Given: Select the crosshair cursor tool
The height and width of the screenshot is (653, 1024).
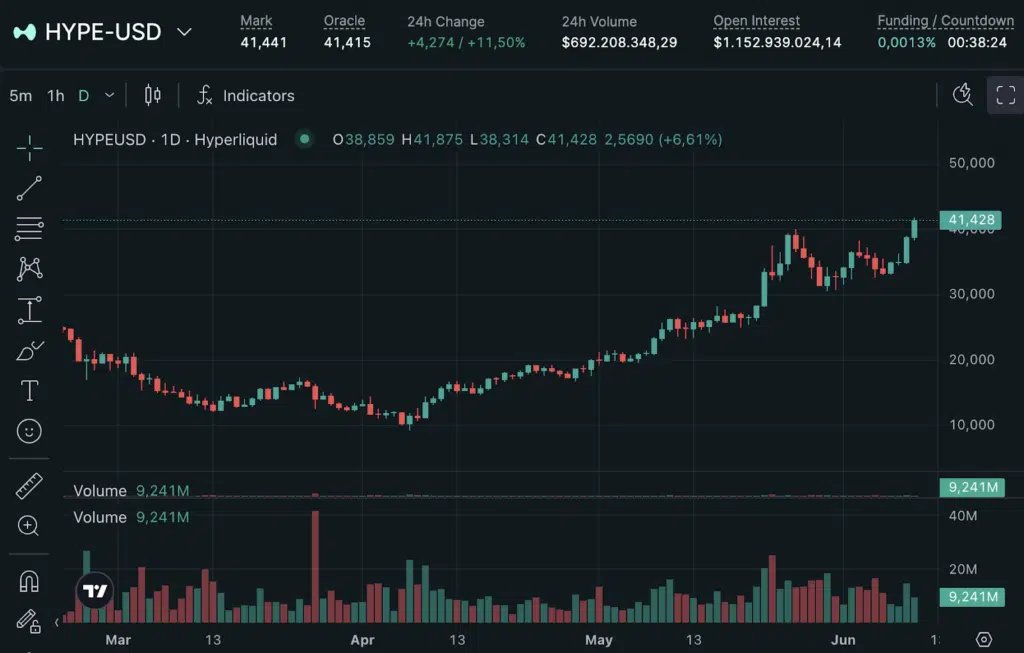Looking at the screenshot, I should point(29,149).
